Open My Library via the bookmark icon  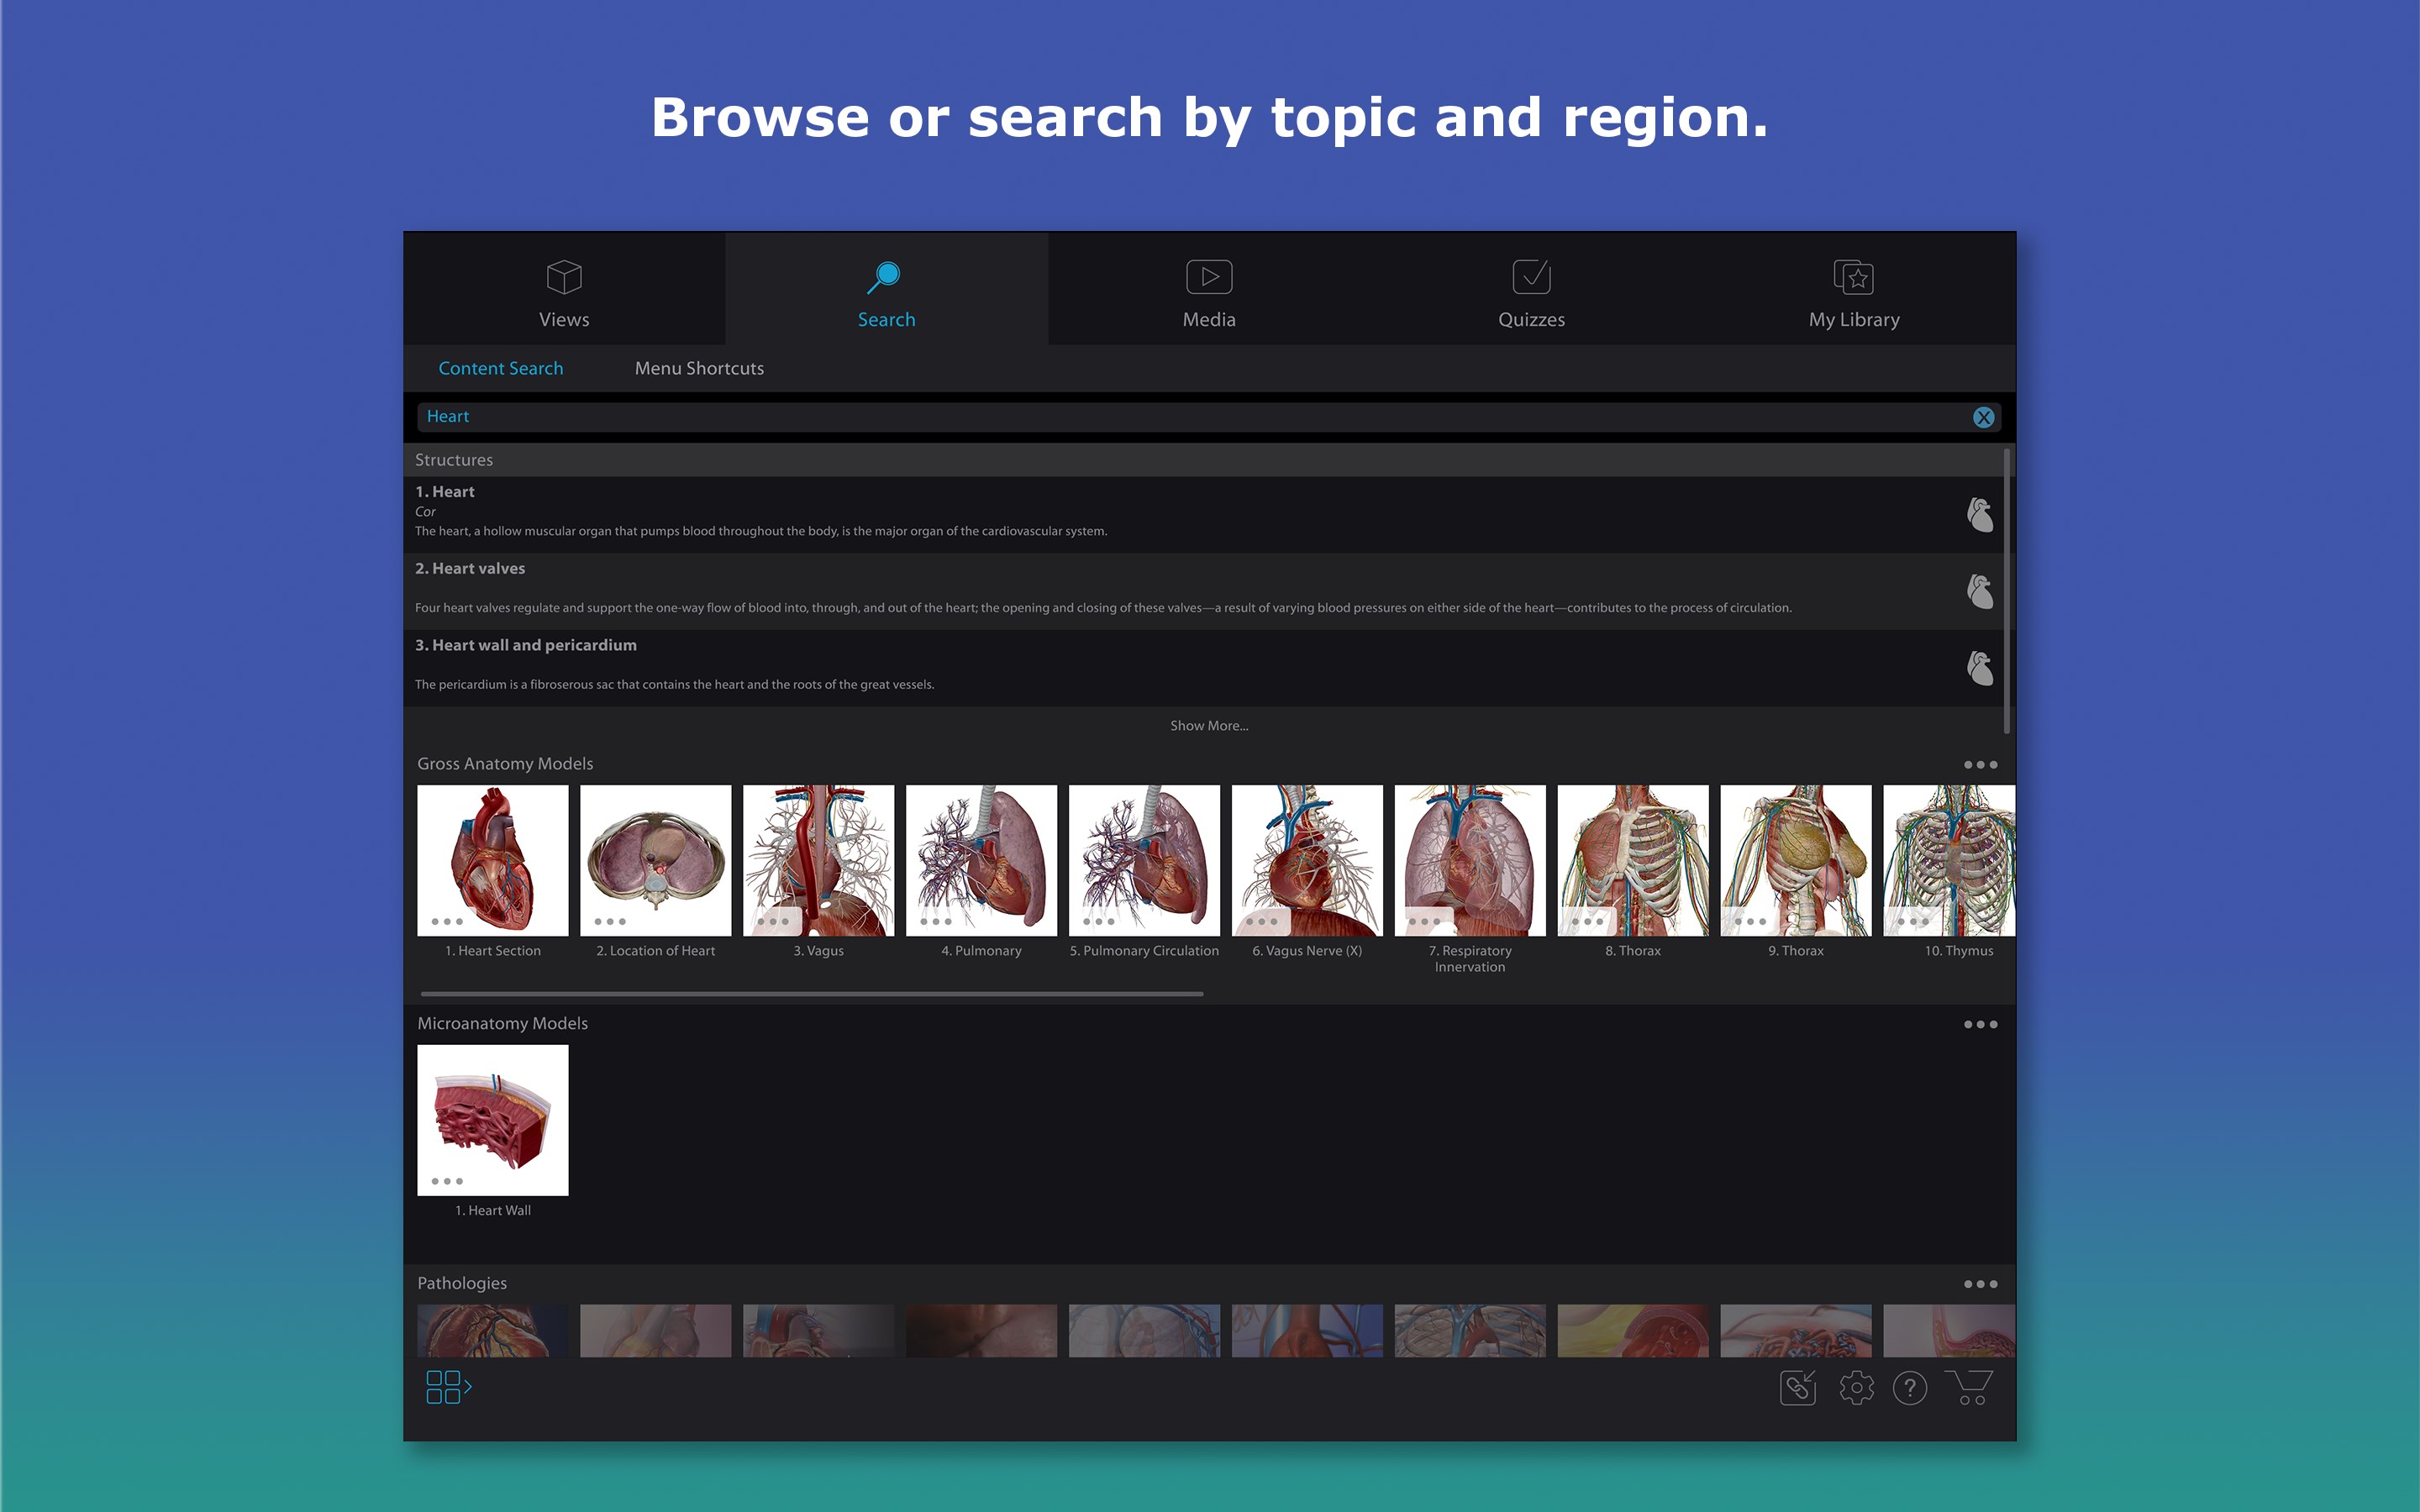1854,276
